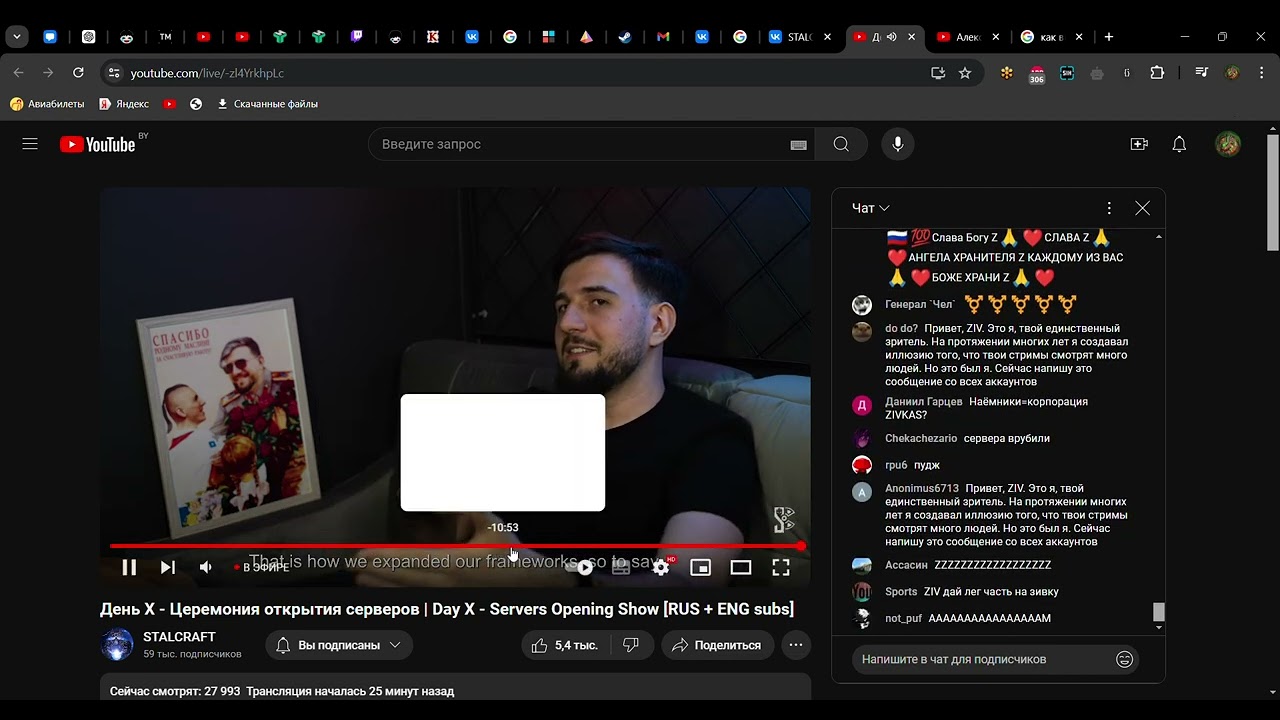
Task: Open a new browser tab
Action: pyautogui.click(x=1108, y=37)
